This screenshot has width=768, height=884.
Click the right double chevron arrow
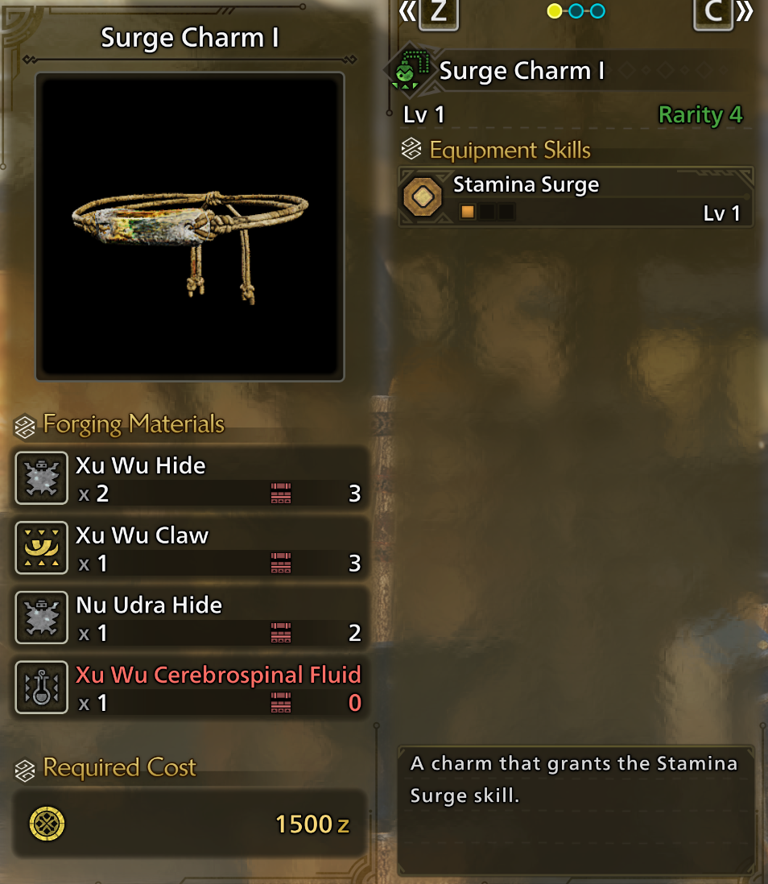[744, 11]
